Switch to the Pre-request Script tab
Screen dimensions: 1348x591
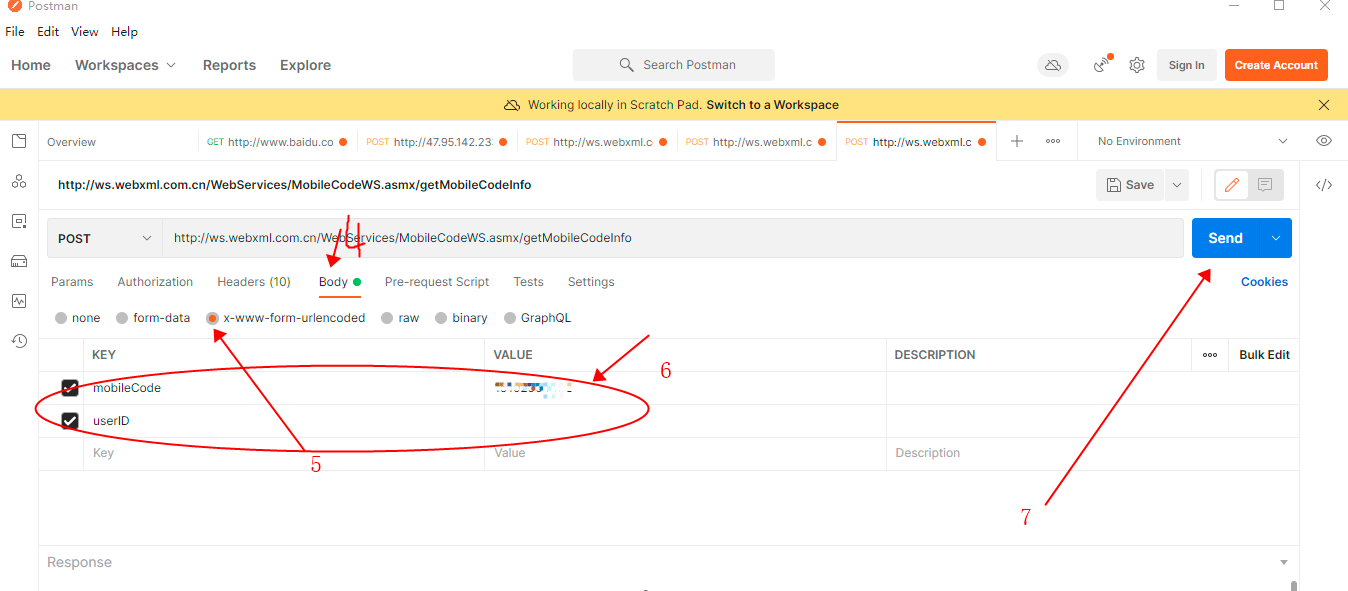click(437, 282)
